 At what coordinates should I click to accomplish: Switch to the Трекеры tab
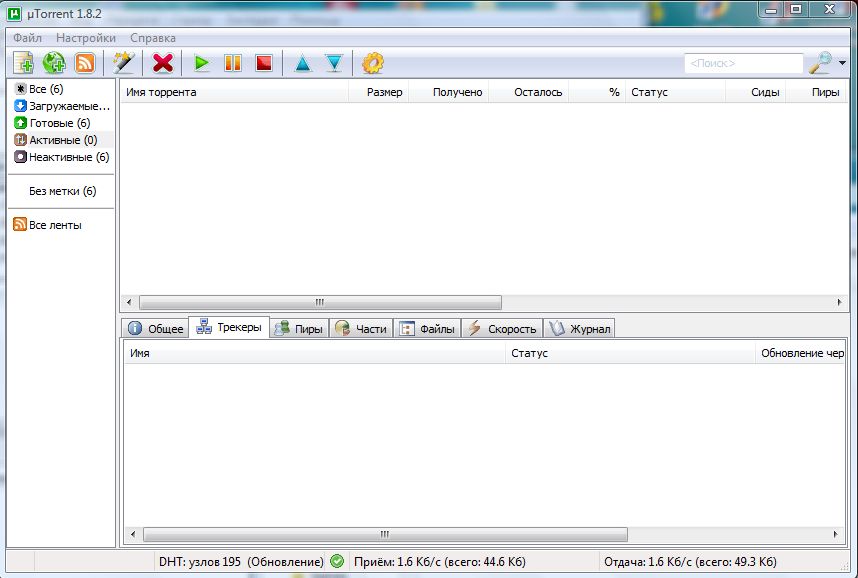[229, 327]
